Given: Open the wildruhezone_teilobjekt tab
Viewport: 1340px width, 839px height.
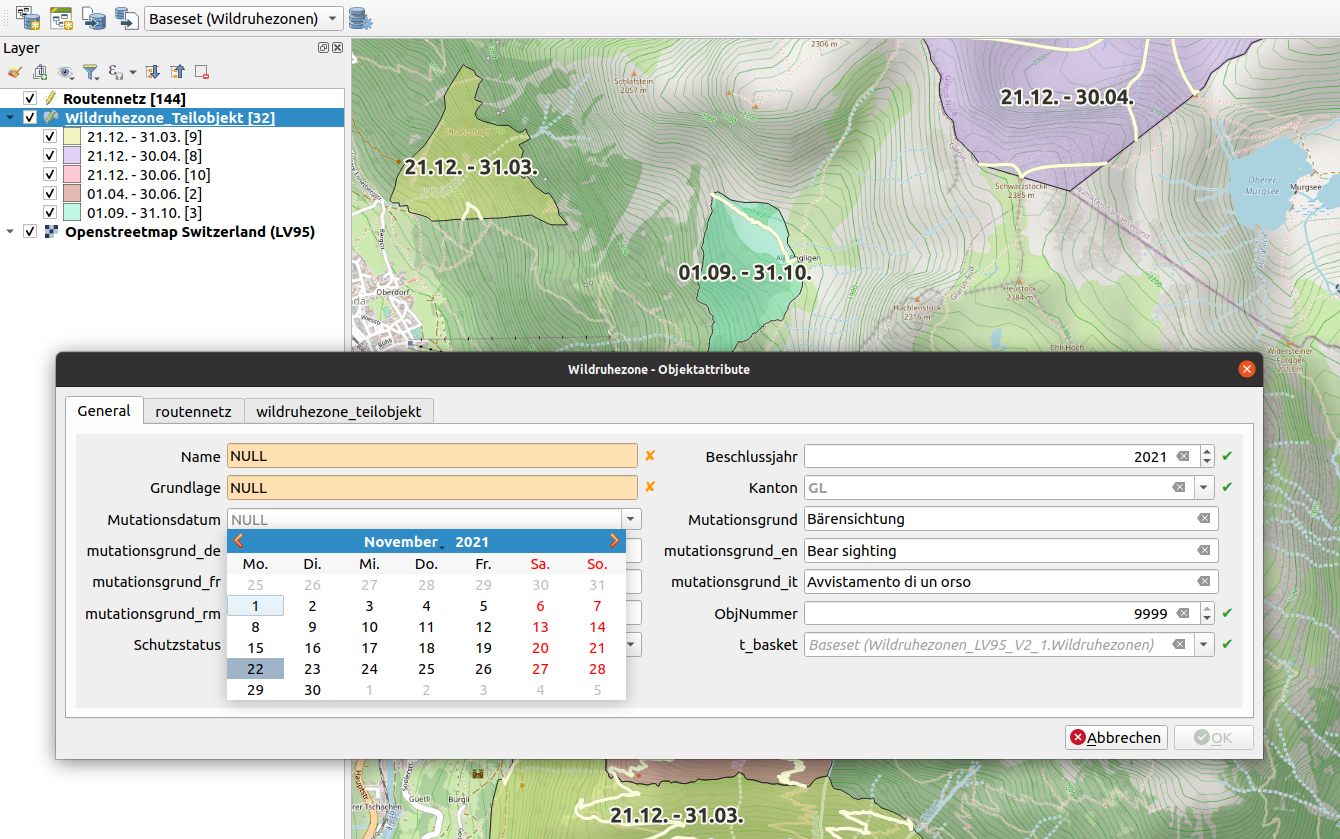Looking at the screenshot, I should tap(338, 411).
